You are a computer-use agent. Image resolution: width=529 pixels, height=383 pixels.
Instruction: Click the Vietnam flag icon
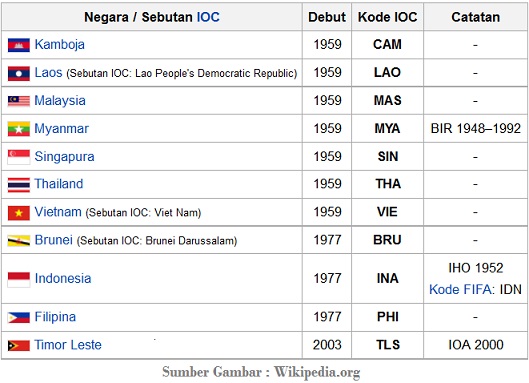19,213
